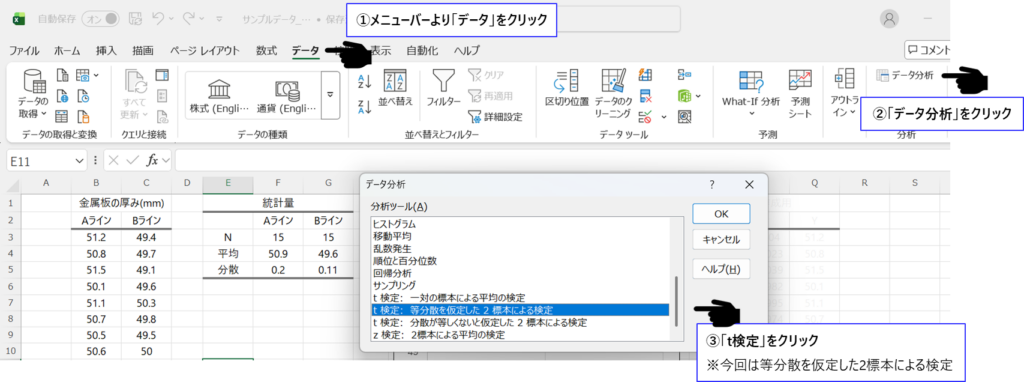Switch to the 描画 tab
This screenshot has height=382, width=1024.
point(143,50)
